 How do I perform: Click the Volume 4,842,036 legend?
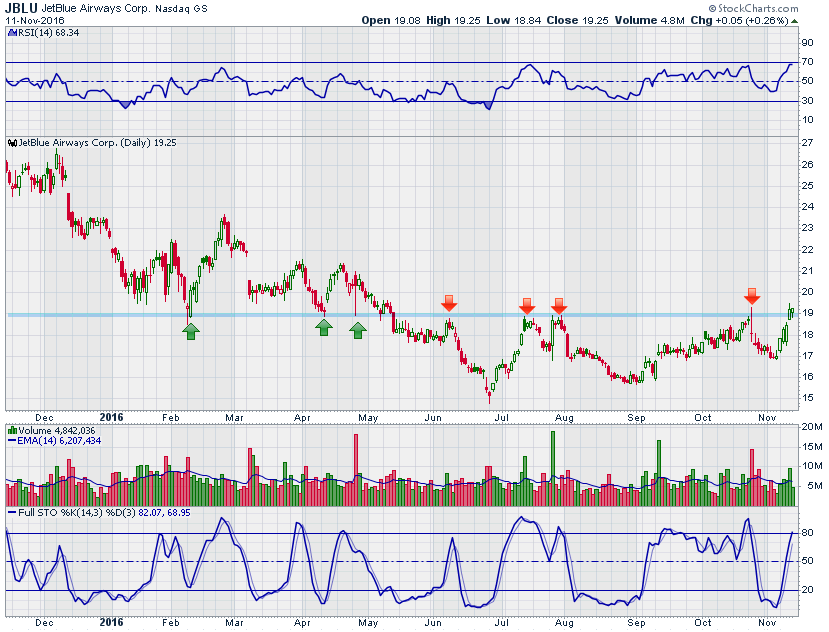pos(57,431)
